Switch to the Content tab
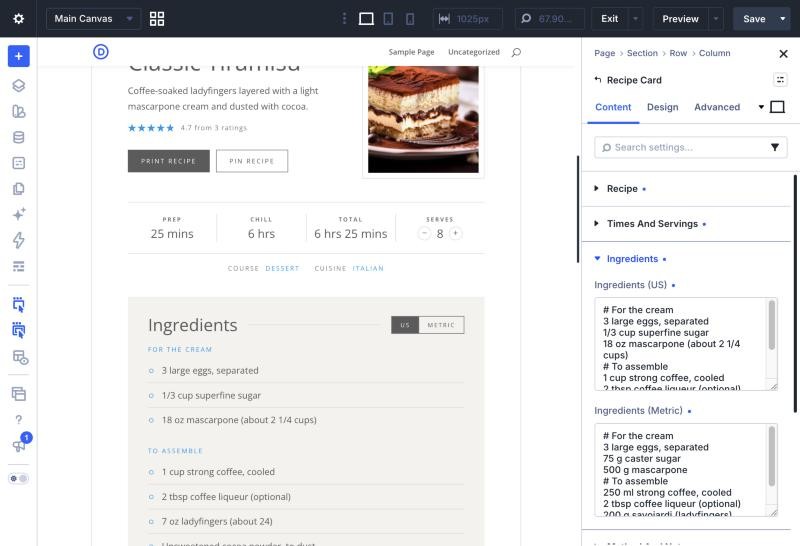Screen dimensions: 800x546 [613, 107]
